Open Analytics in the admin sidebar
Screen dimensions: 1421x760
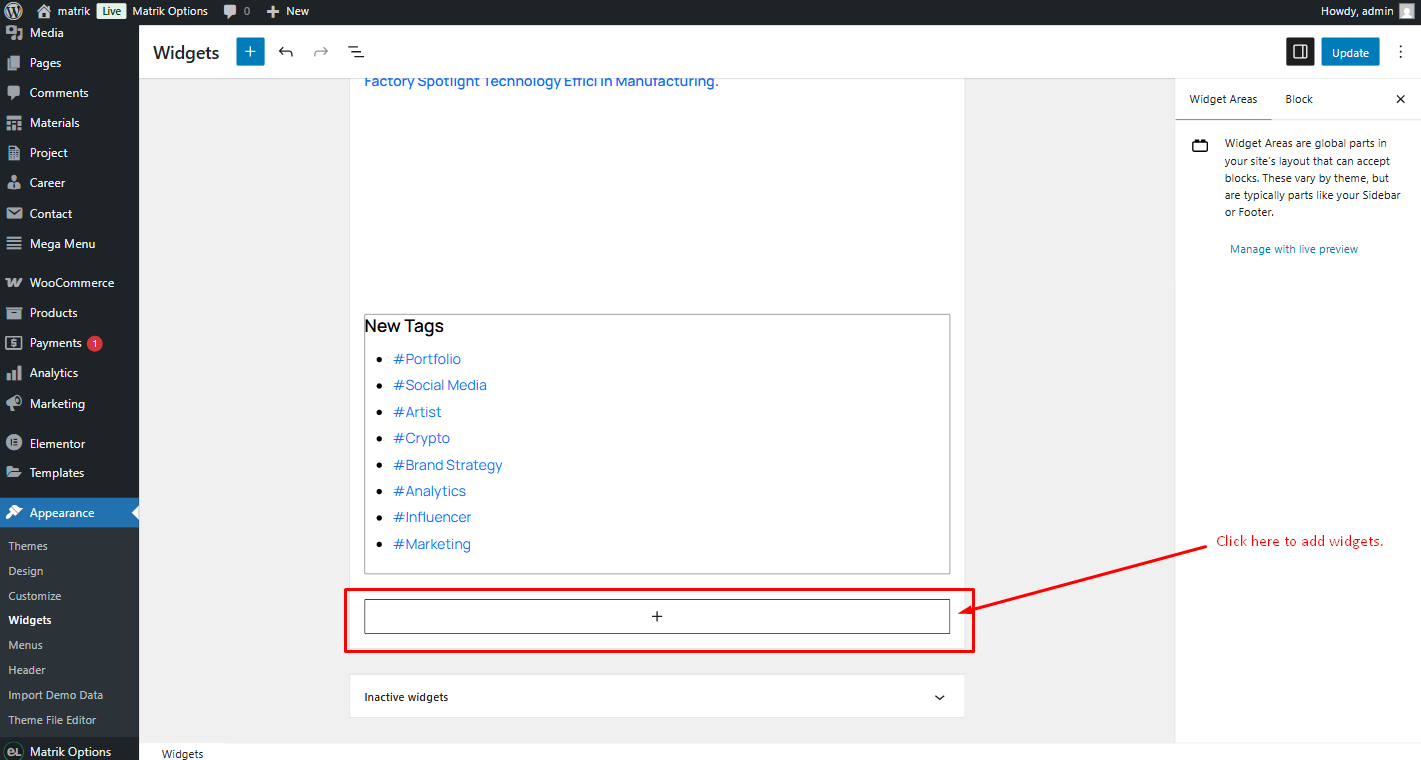pos(69,373)
